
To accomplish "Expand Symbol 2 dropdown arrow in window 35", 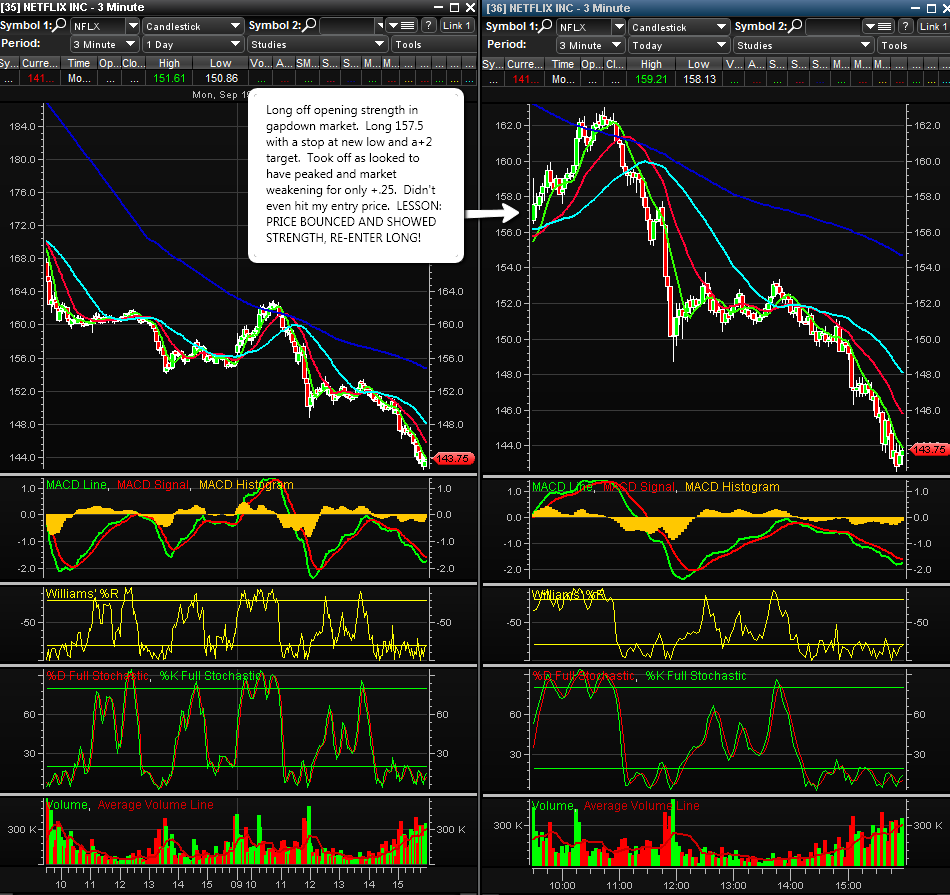I will 379,25.
